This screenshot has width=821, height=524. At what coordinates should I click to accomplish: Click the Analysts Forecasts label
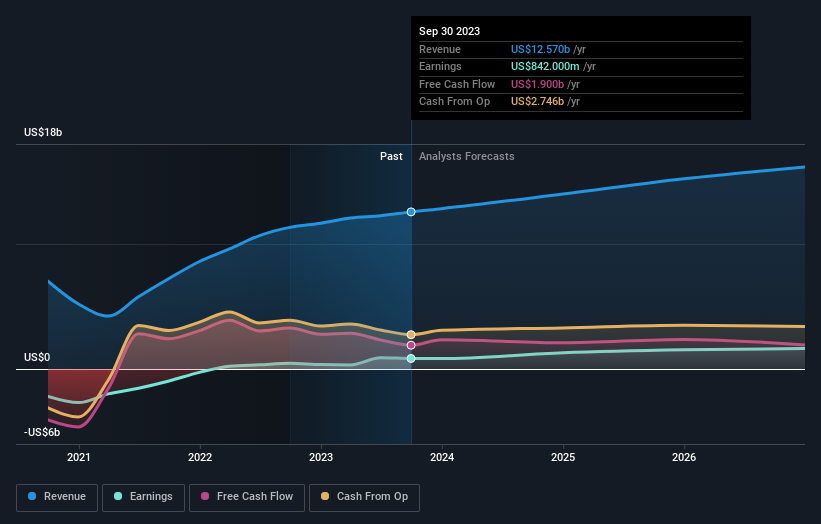[467, 157]
